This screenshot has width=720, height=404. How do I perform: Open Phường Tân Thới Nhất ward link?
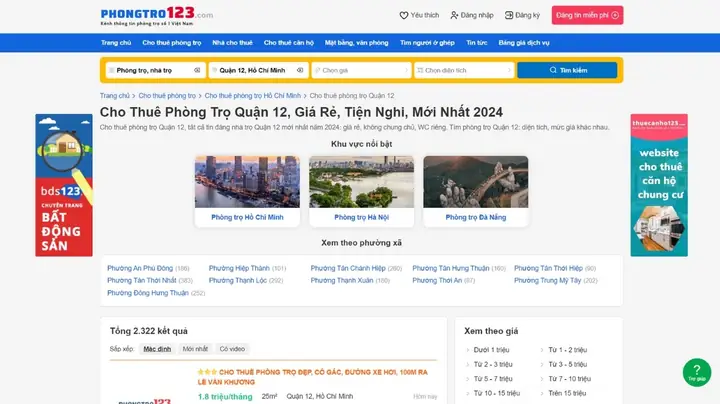(x=142, y=281)
